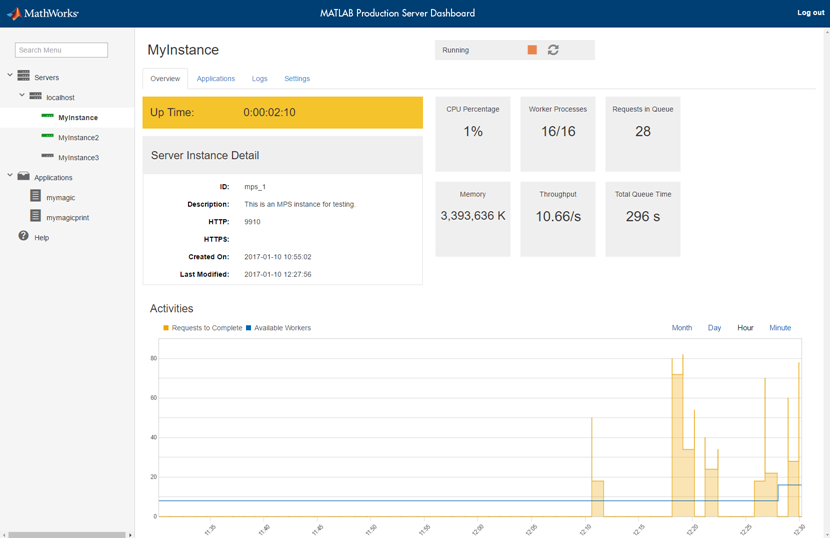Click the Throughput 10.66/s tile

(x=557, y=219)
